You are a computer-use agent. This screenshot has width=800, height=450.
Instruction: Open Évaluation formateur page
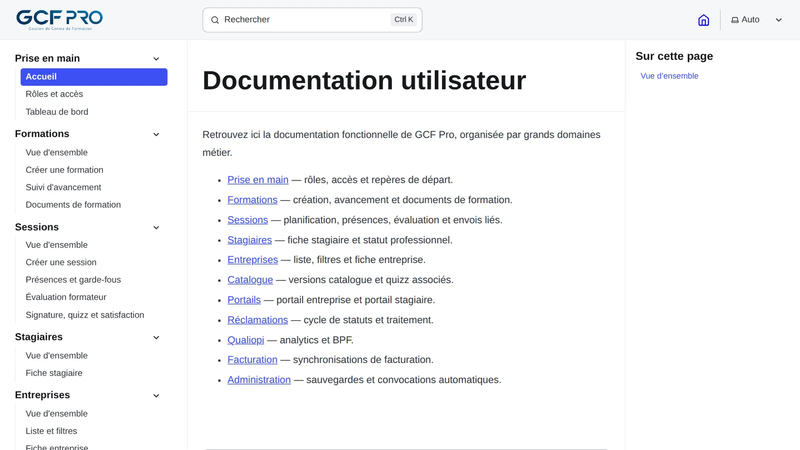click(66, 297)
